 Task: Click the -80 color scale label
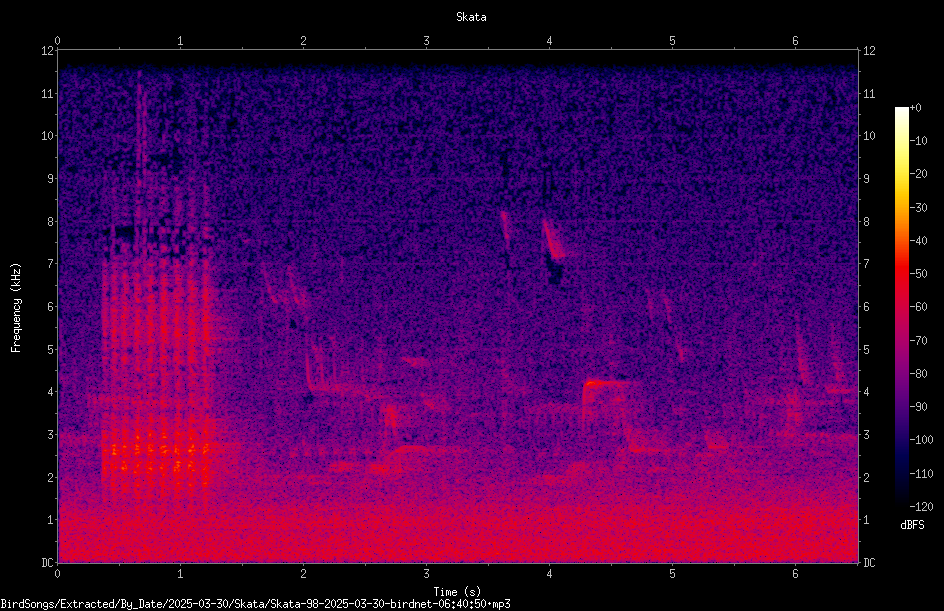(918, 374)
